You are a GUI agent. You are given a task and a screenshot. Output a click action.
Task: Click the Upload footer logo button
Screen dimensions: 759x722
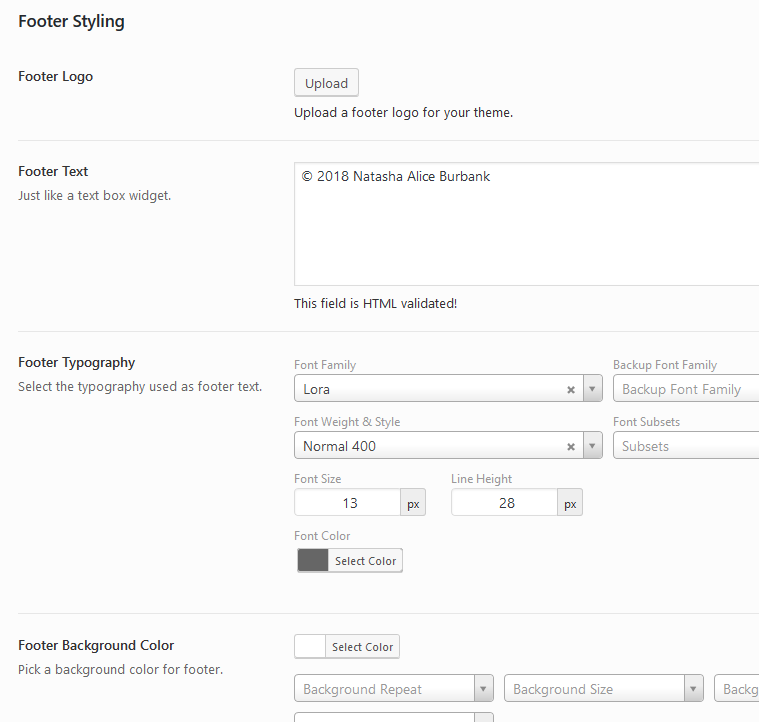tap(326, 83)
